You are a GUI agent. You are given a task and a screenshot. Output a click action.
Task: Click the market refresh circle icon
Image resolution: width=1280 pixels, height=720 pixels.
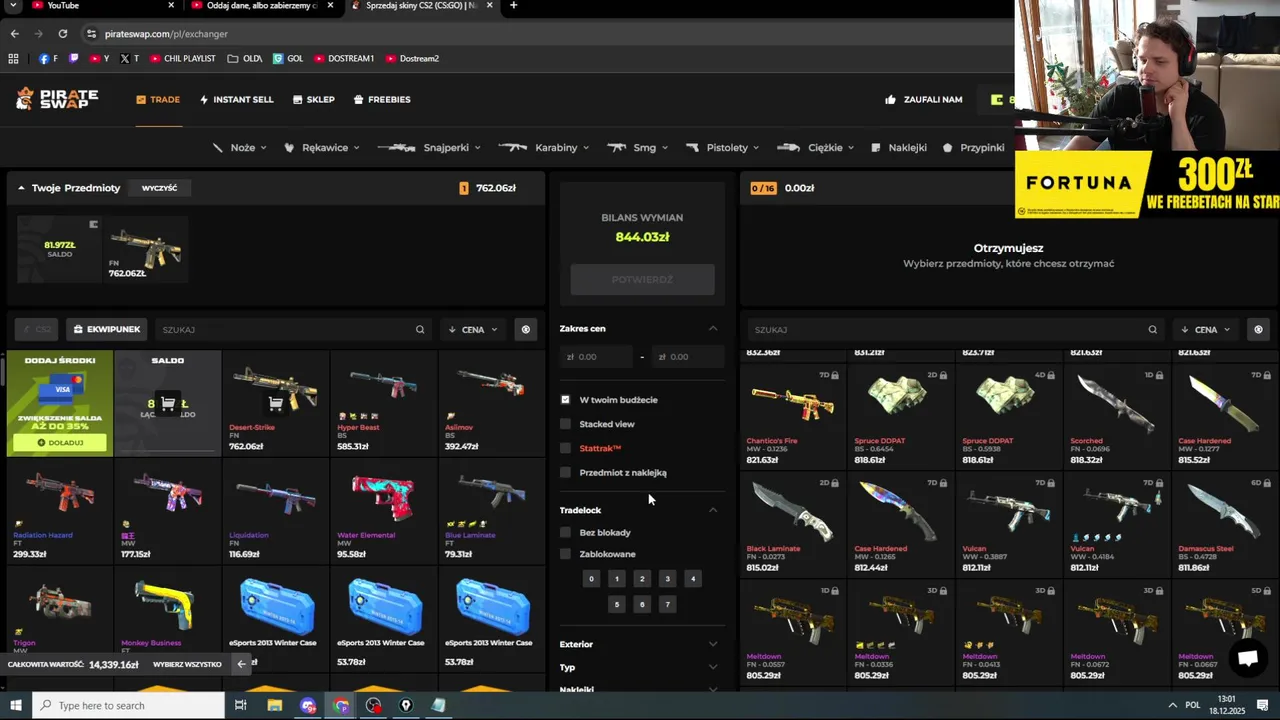click(x=1258, y=329)
